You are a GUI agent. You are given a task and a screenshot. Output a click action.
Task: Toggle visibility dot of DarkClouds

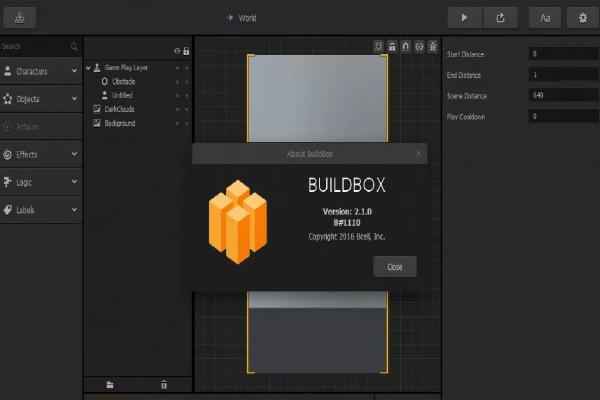[x=177, y=109]
